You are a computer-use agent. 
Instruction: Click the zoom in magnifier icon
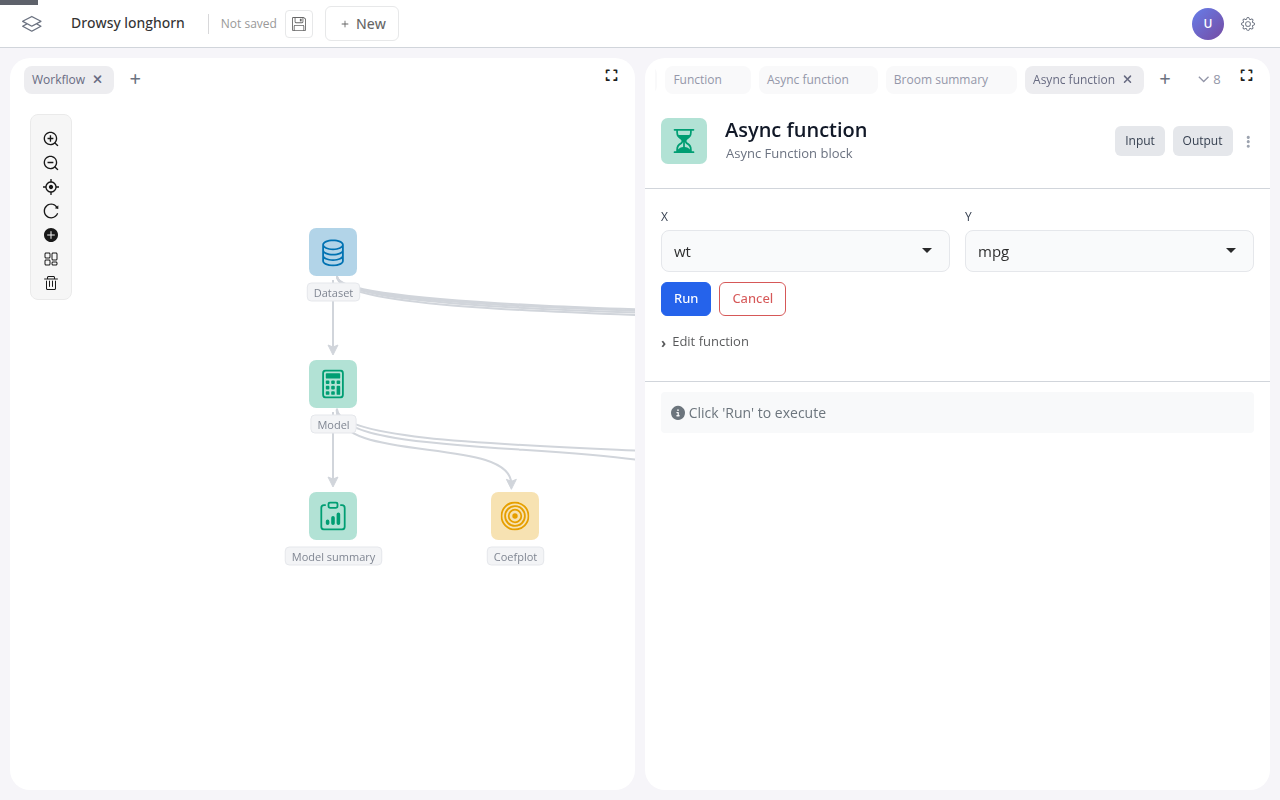51,139
